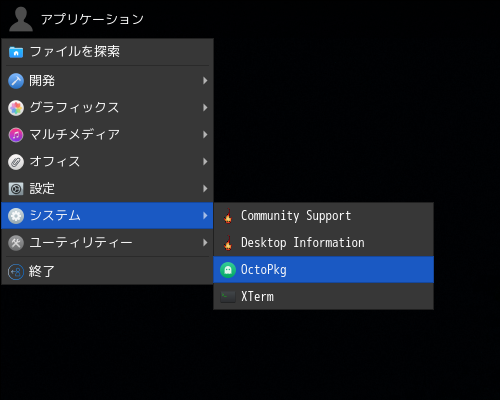Click the logout icon beside 終了
The width and height of the screenshot is (500, 400).
tap(16, 272)
